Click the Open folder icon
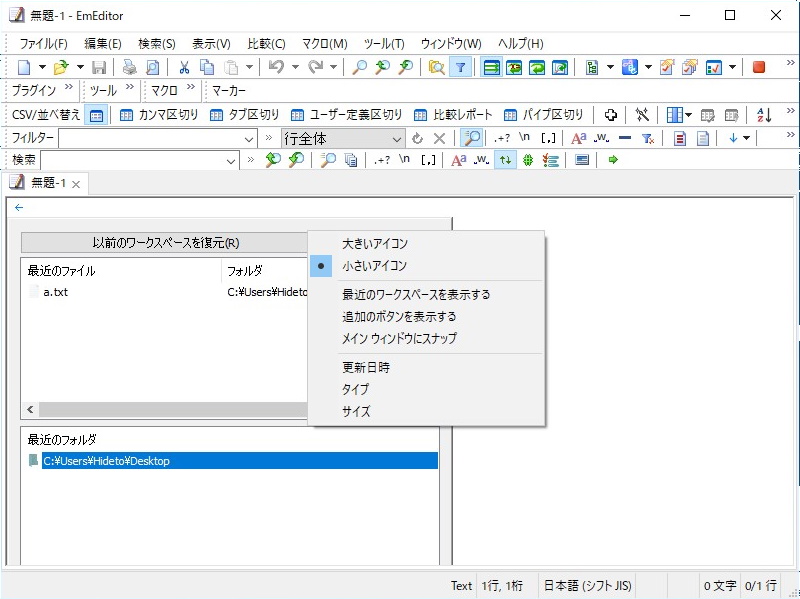This screenshot has width=800, height=599. click(x=61, y=67)
